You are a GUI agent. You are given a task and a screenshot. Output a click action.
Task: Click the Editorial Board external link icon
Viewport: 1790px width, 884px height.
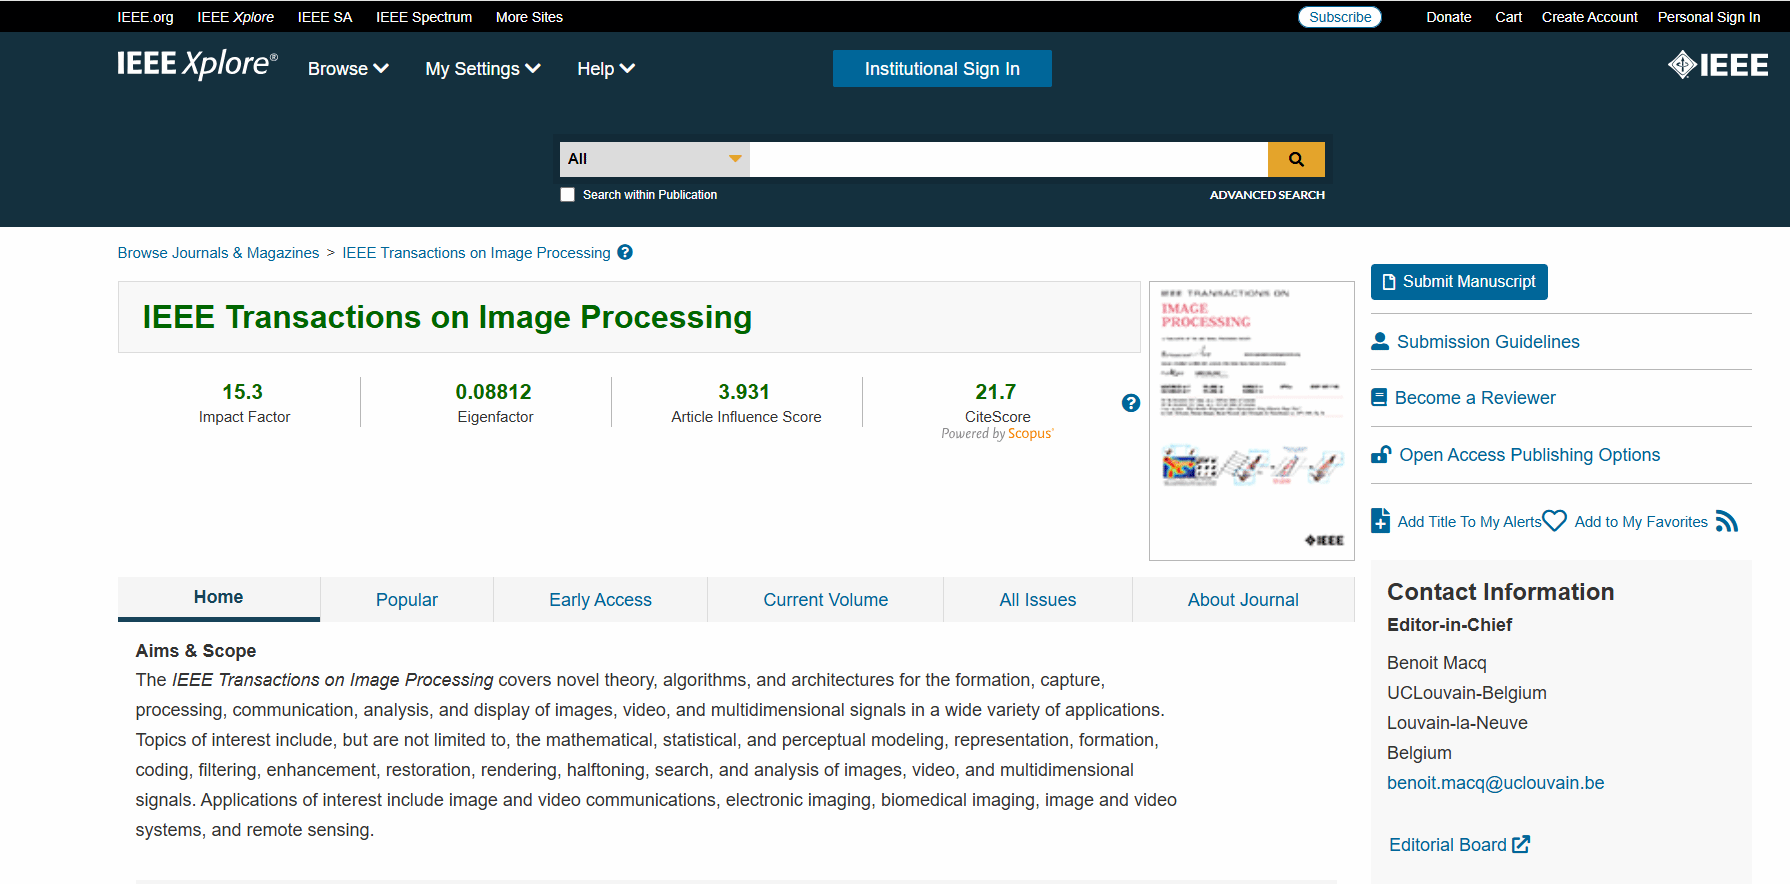1521,844
